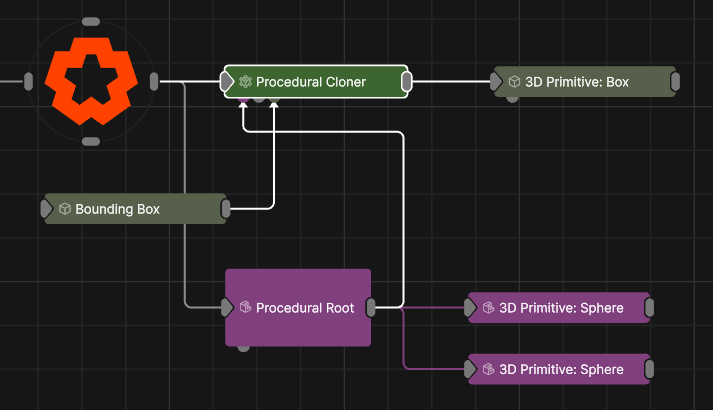This screenshot has height=410, width=713.
Task: Click the Bounding Box output connector
Action: (x=226, y=209)
